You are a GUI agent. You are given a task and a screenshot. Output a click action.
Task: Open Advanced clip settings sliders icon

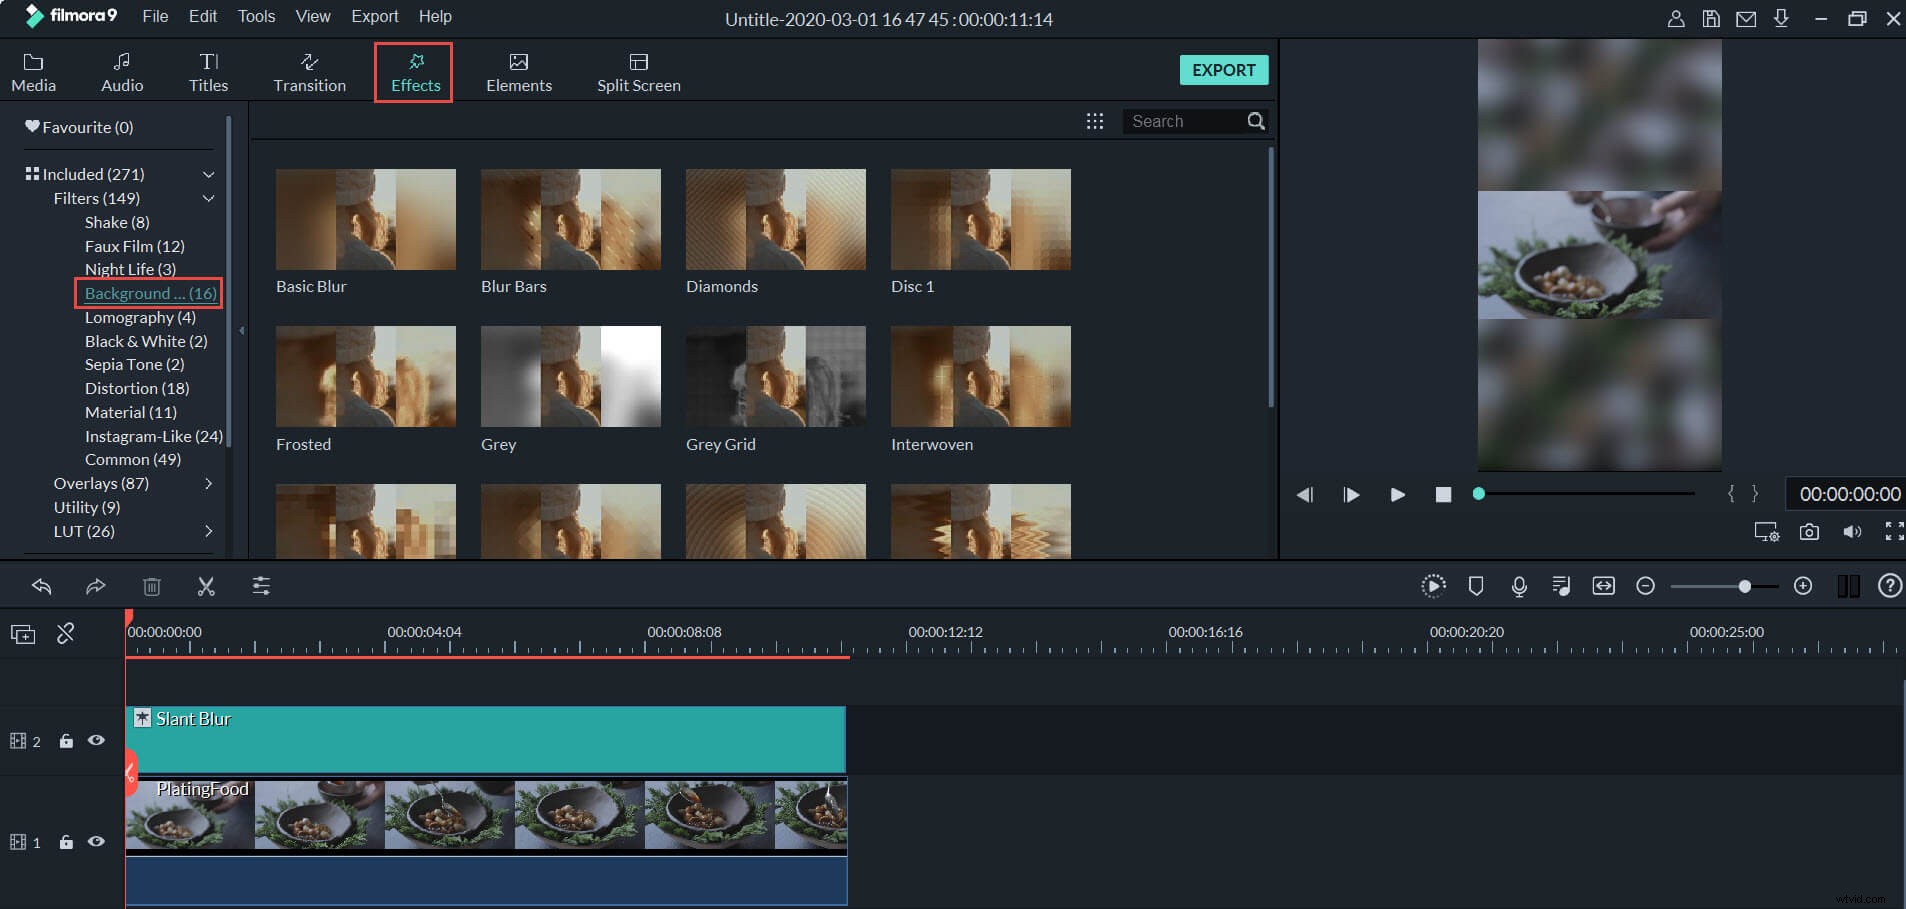tap(260, 586)
